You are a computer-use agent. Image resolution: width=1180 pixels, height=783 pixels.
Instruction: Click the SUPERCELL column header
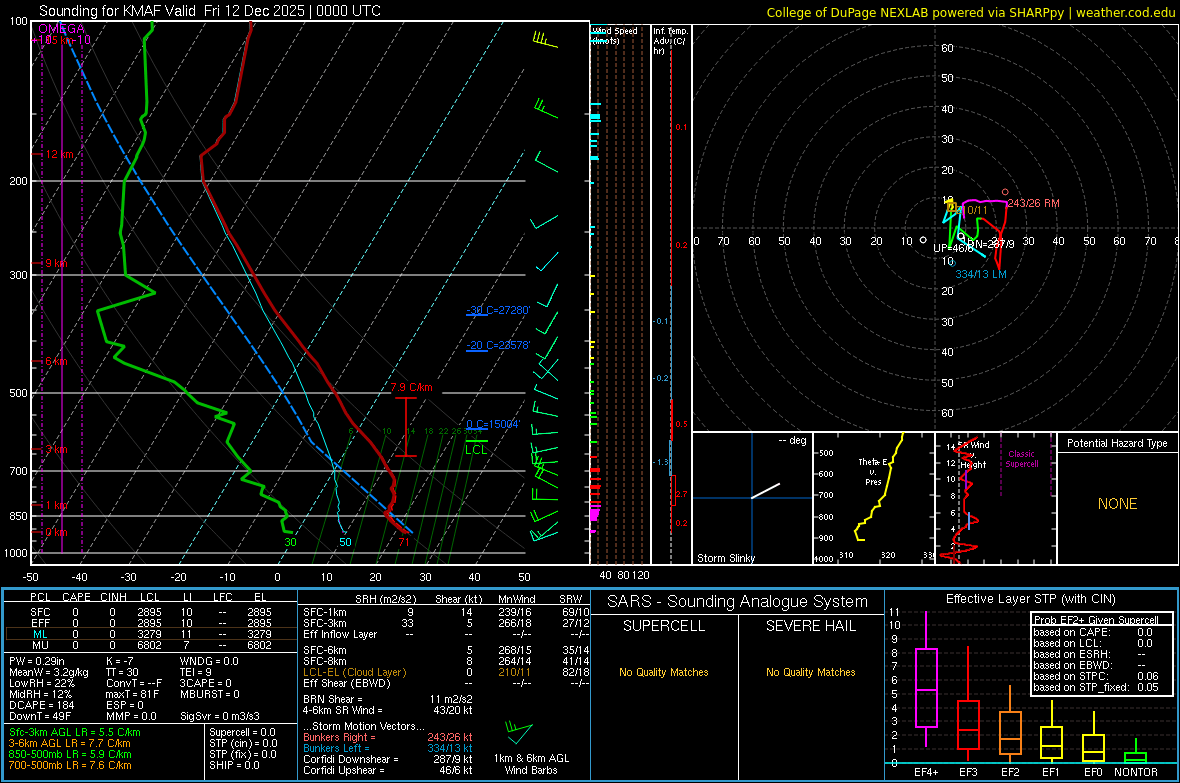[x=664, y=626]
